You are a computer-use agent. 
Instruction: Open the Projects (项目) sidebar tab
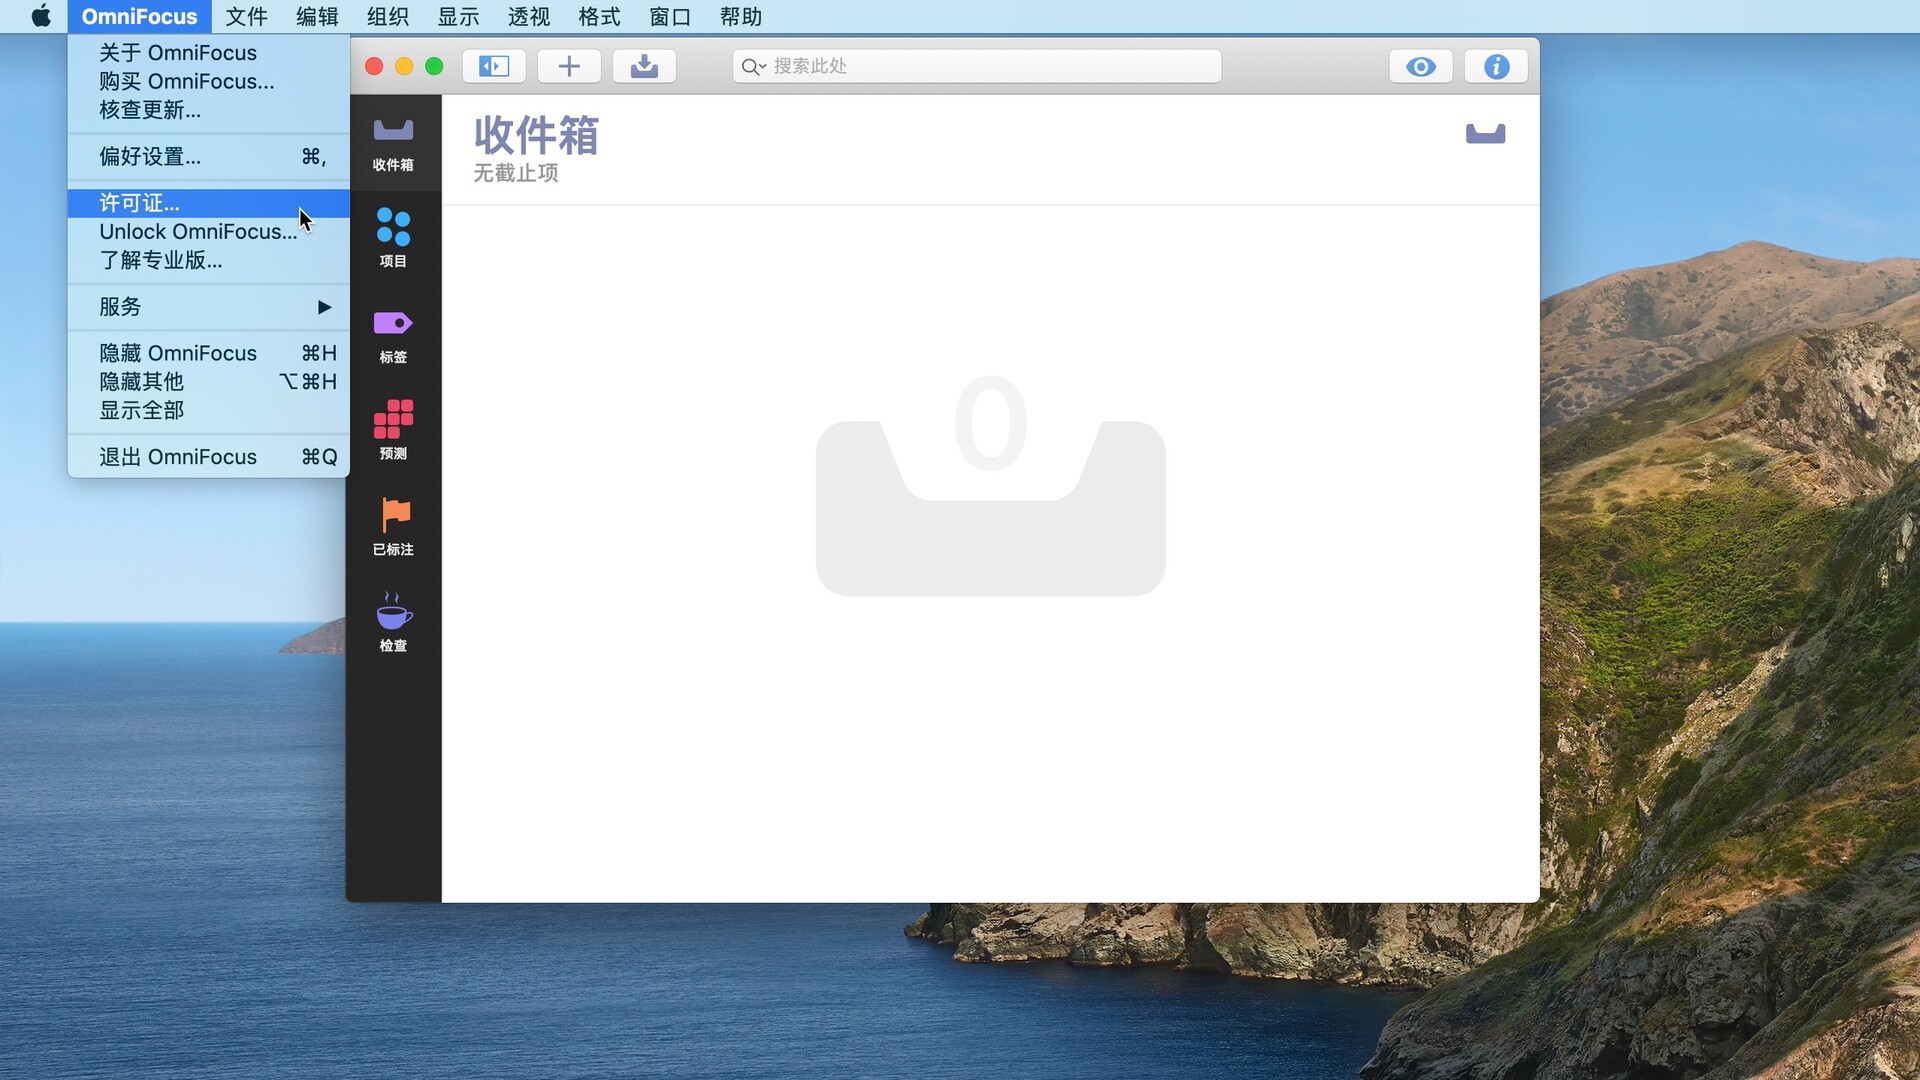[x=393, y=239]
